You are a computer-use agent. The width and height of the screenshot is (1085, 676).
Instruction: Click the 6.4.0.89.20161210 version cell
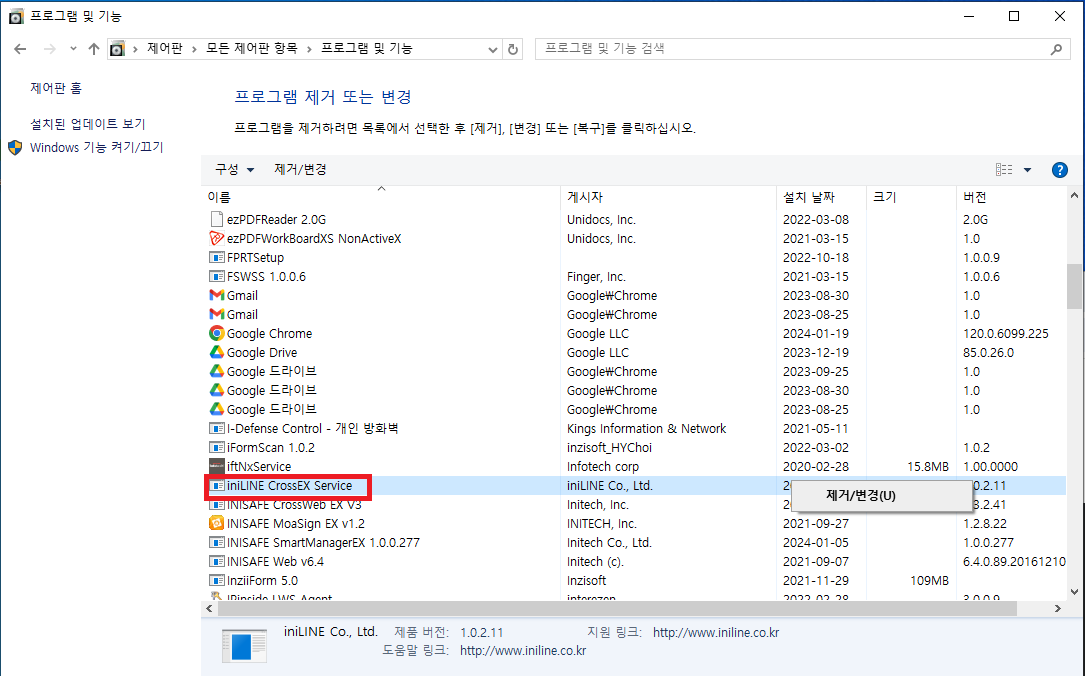(x=1014, y=561)
